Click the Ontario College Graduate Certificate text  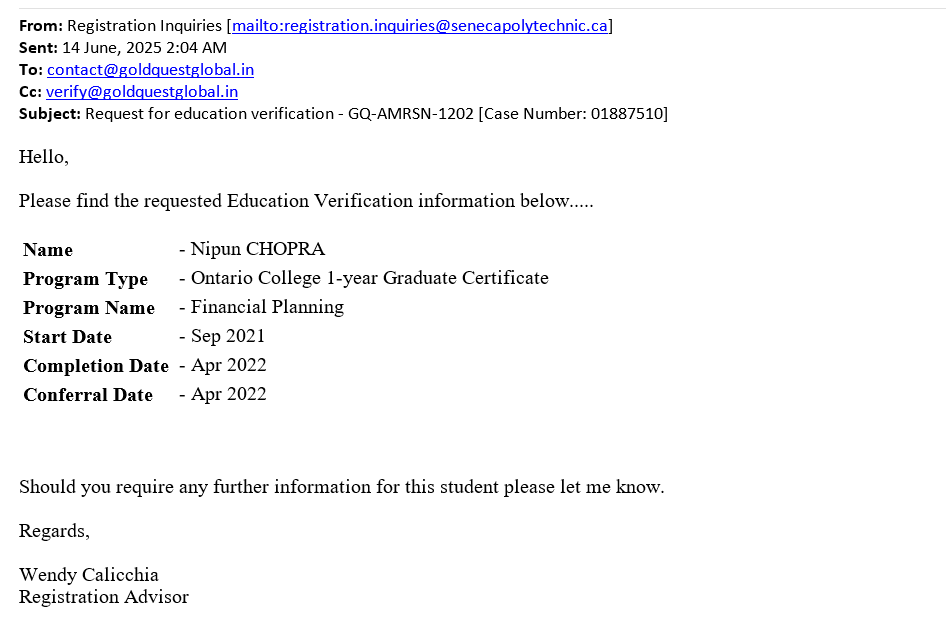click(370, 278)
